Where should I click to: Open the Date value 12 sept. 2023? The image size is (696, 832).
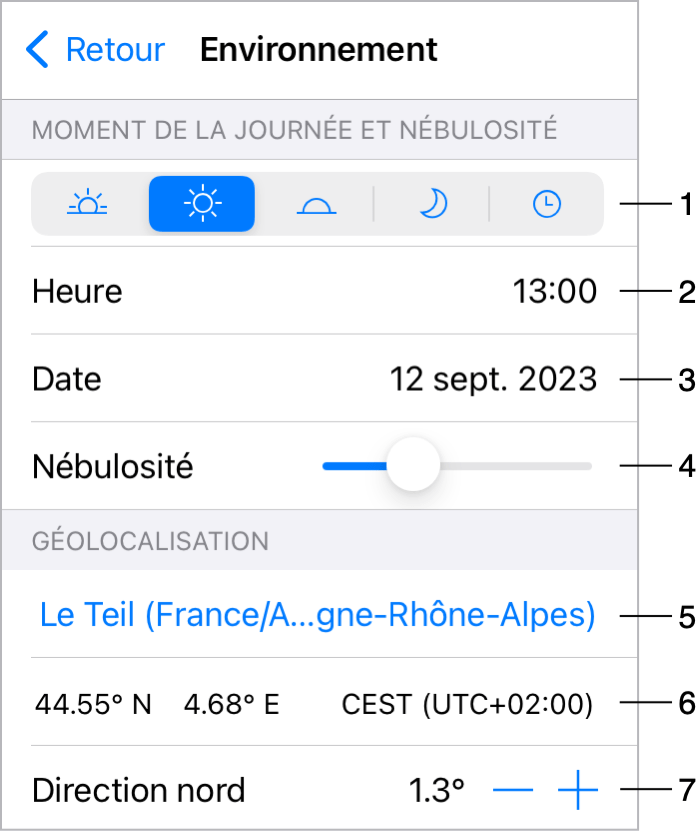[493, 379]
